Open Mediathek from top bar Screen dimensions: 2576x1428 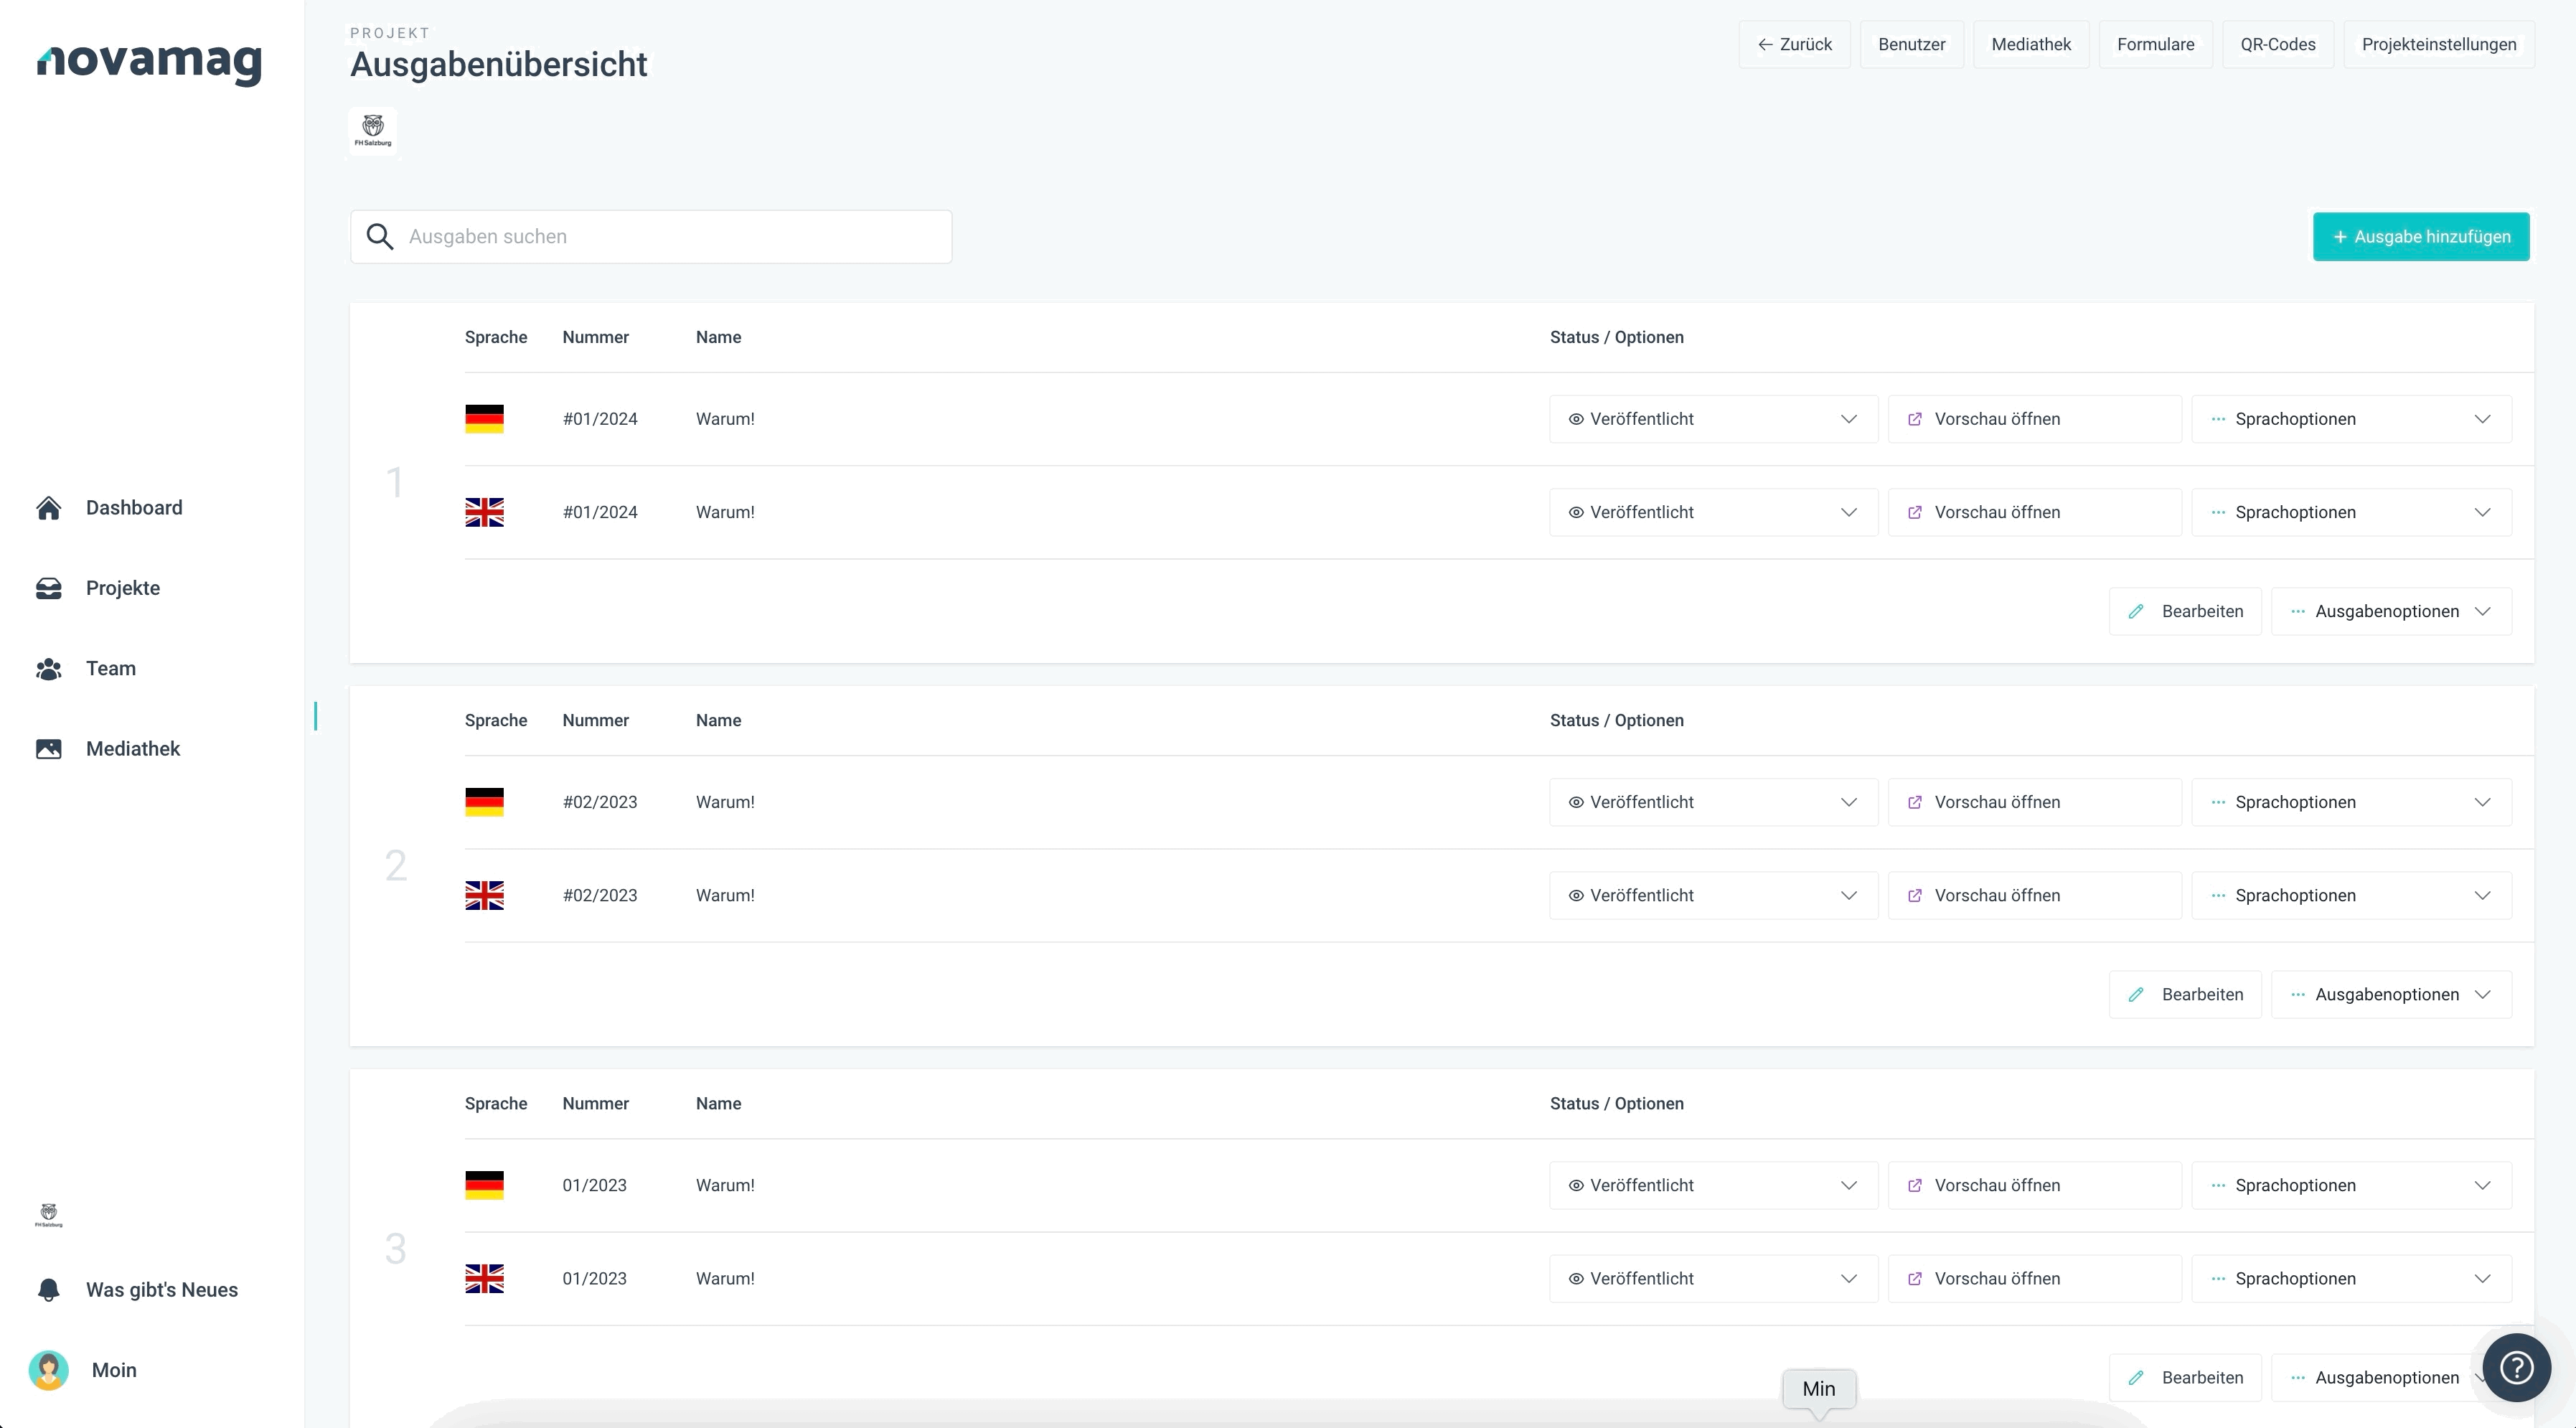[x=2031, y=44]
